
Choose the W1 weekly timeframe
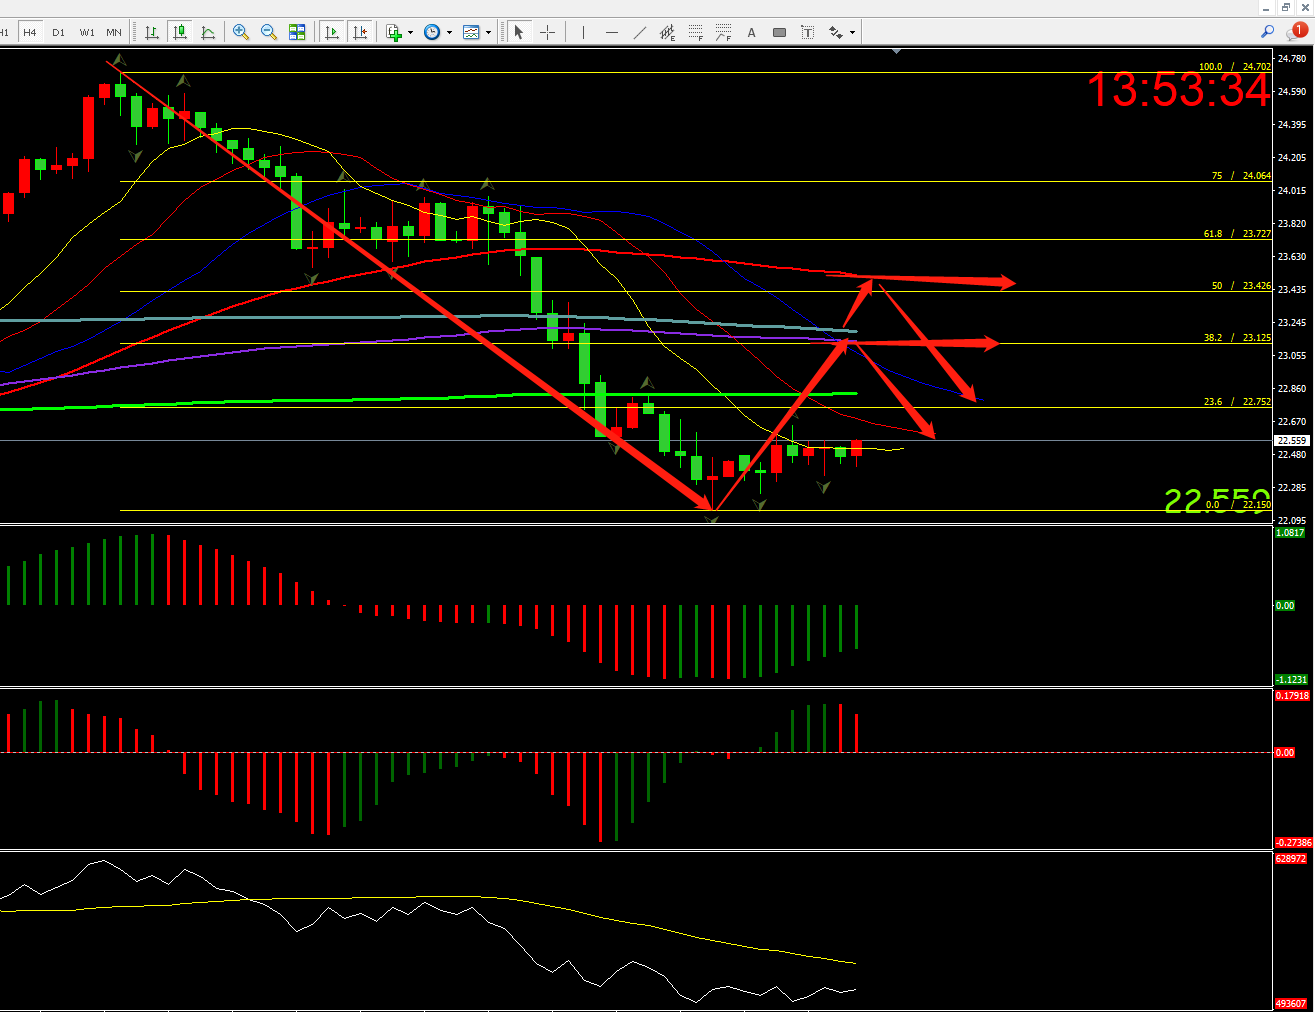[x=87, y=32]
